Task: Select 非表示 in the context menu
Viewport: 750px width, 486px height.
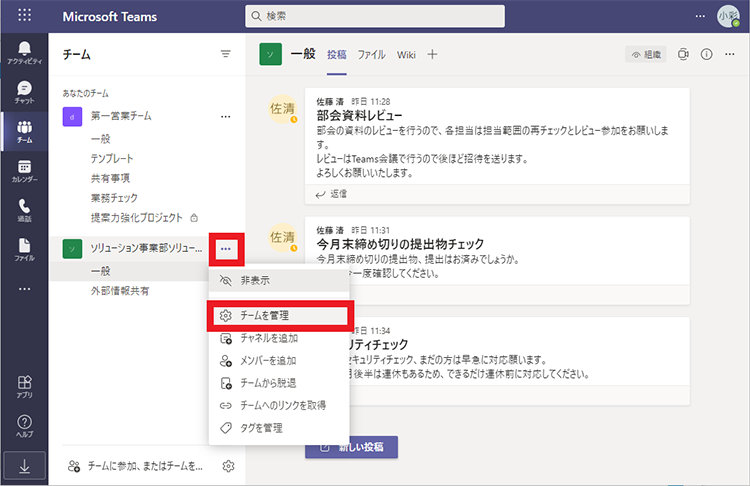Action: 279,280
